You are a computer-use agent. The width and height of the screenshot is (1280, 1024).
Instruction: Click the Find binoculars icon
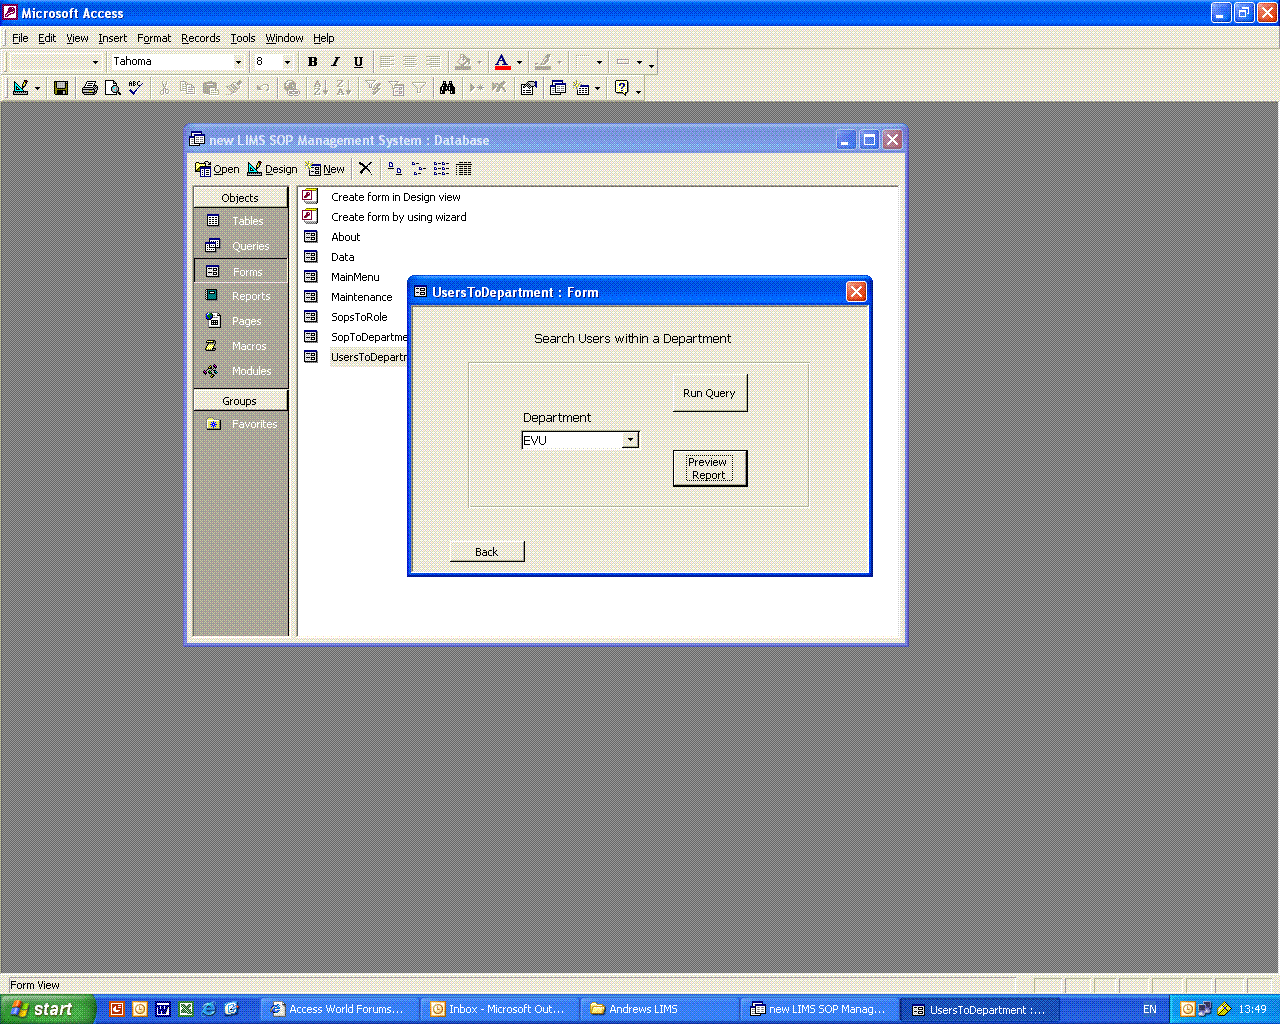coord(447,88)
